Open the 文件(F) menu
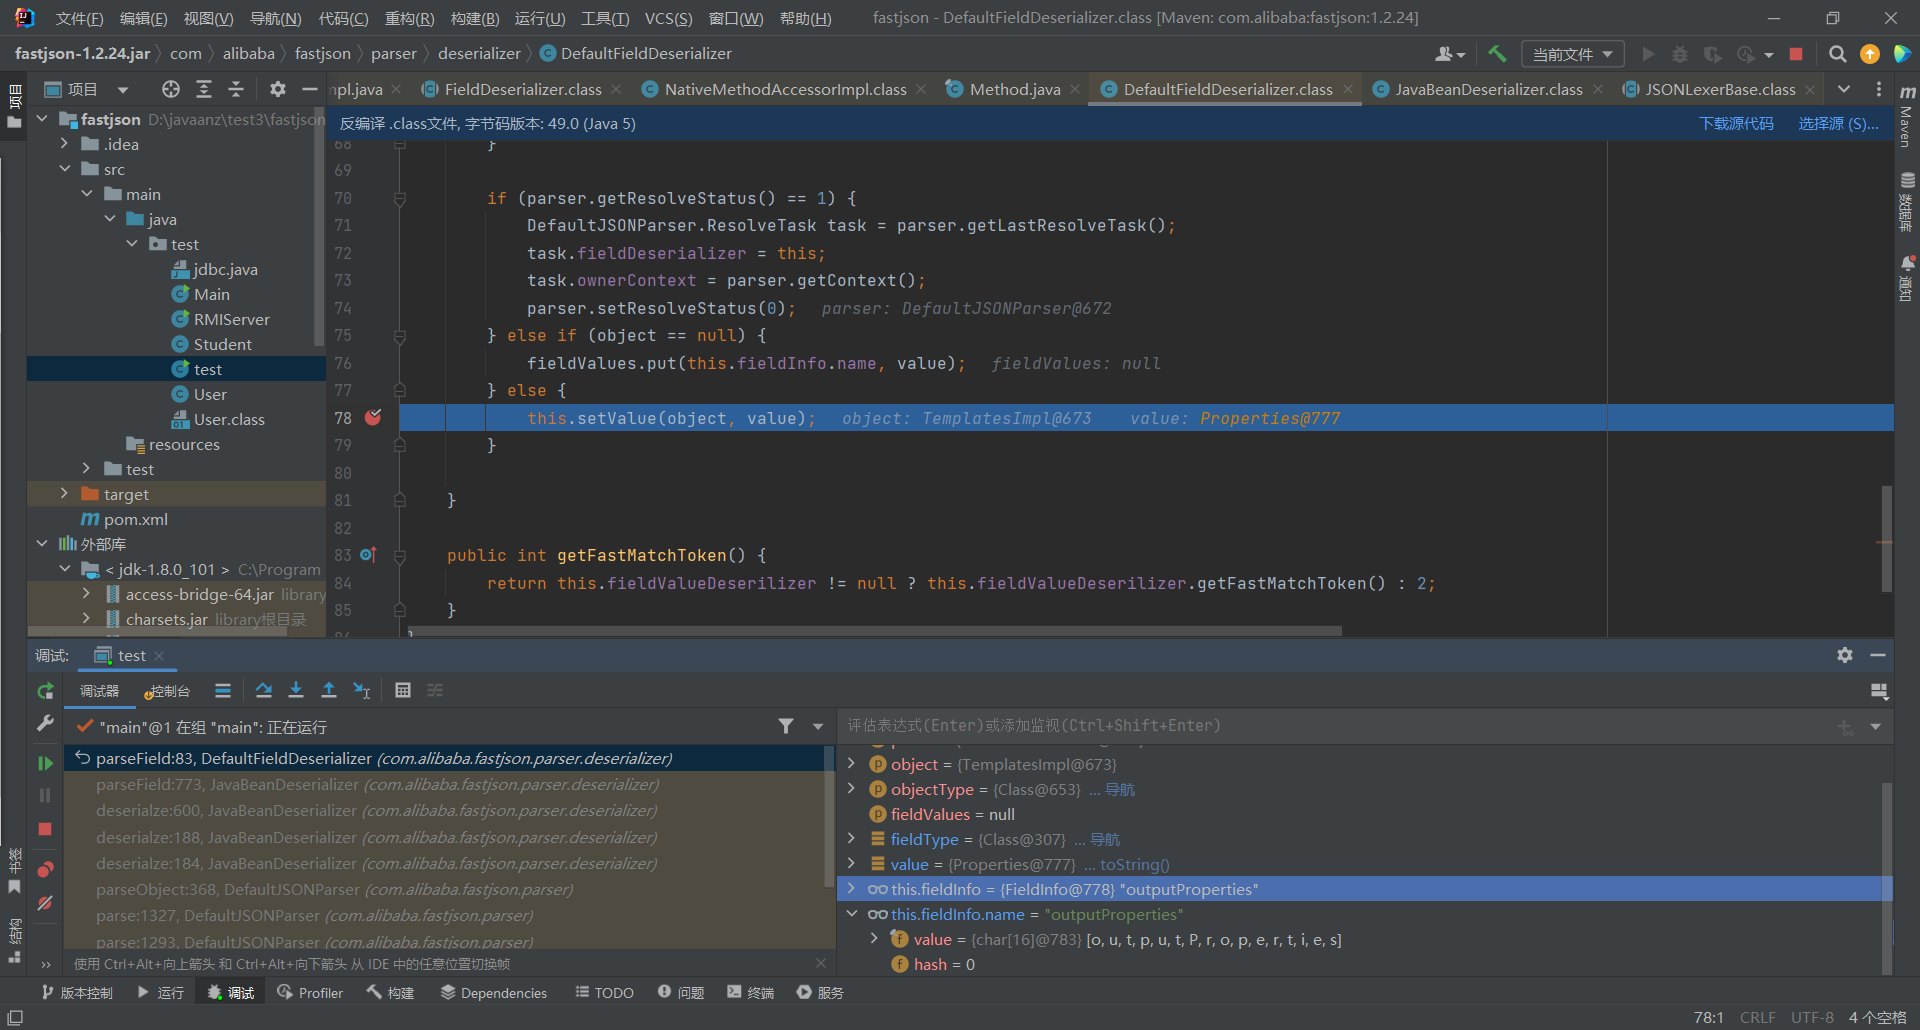1920x1030 pixels. [x=79, y=18]
